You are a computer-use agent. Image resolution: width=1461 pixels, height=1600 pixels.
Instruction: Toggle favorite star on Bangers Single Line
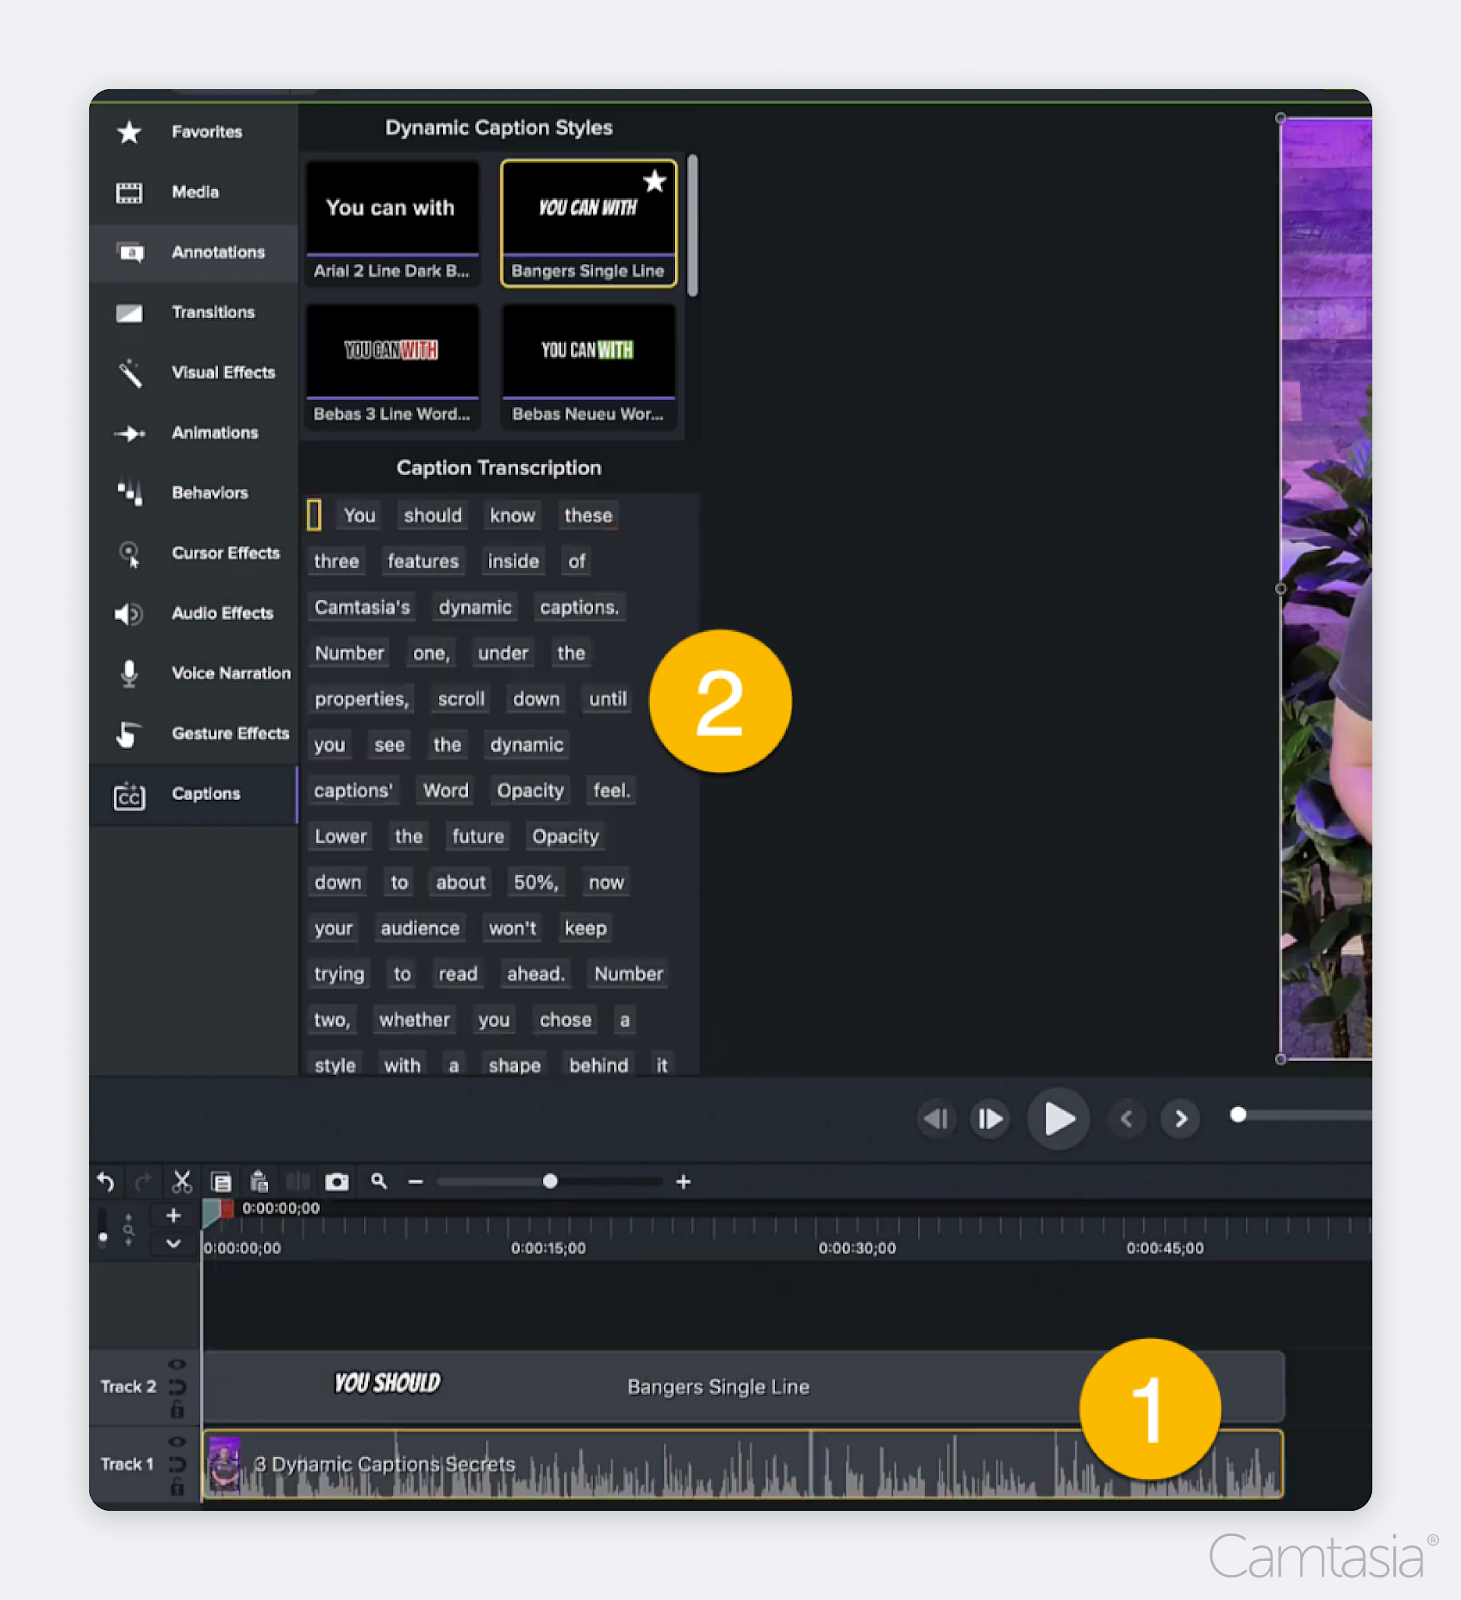(x=655, y=181)
